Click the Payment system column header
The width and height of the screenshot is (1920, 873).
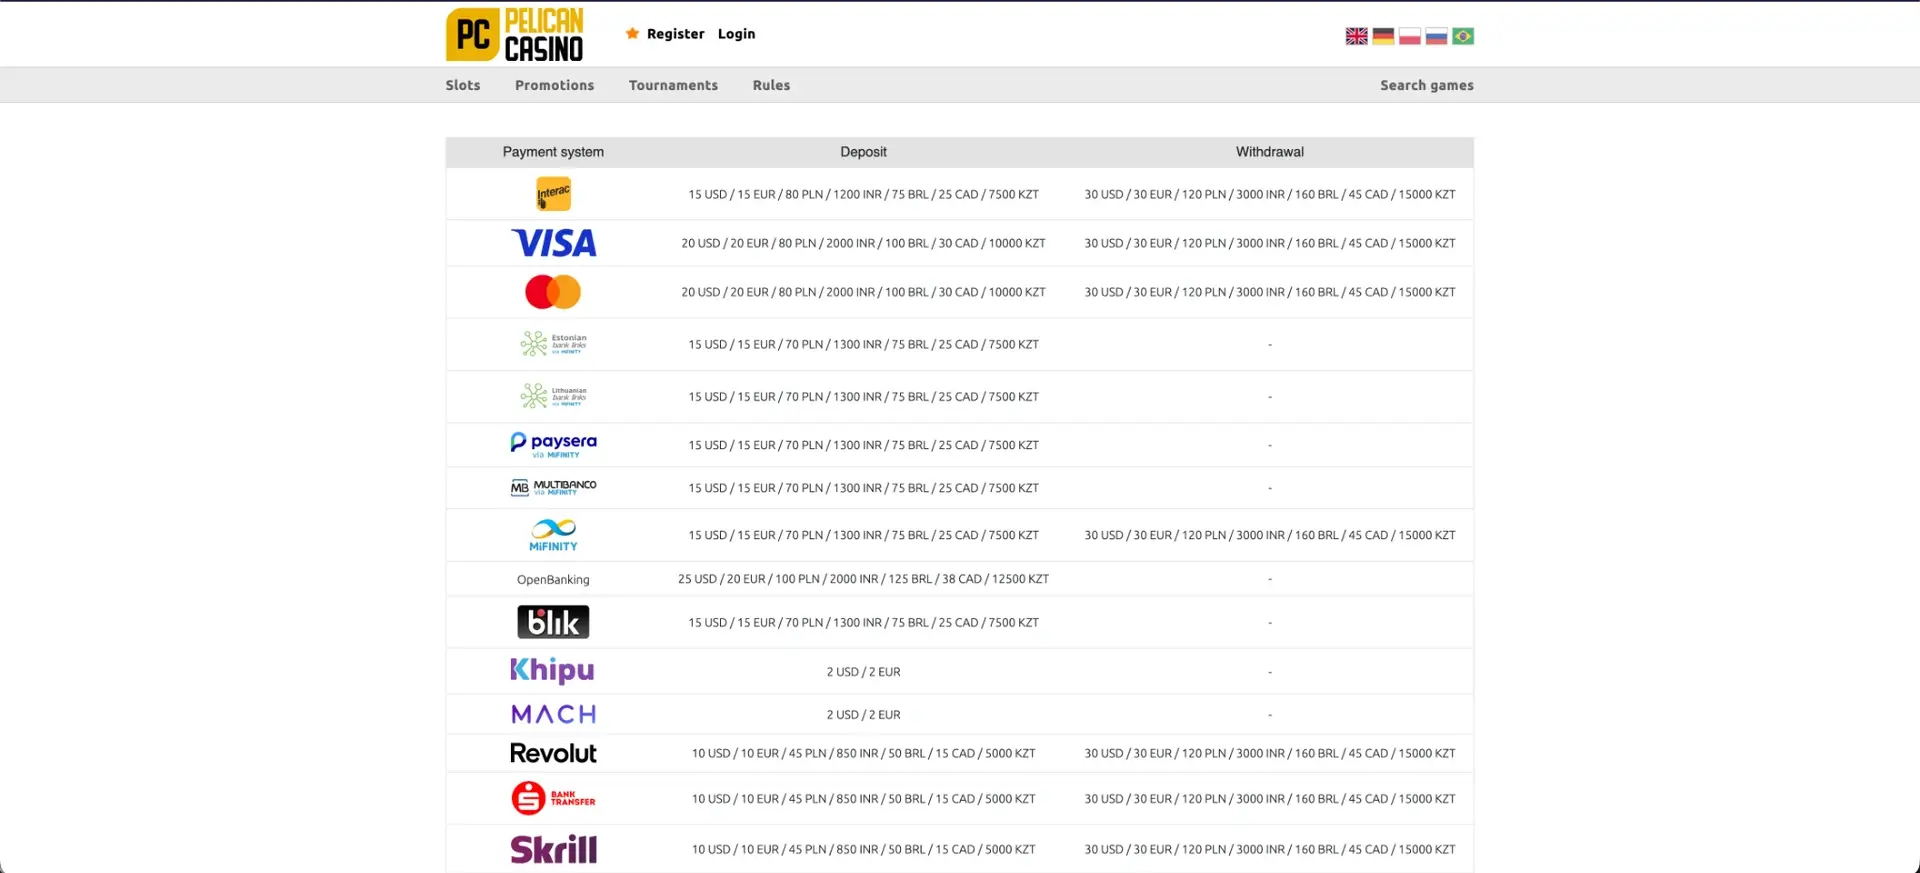pyautogui.click(x=553, y=152)
